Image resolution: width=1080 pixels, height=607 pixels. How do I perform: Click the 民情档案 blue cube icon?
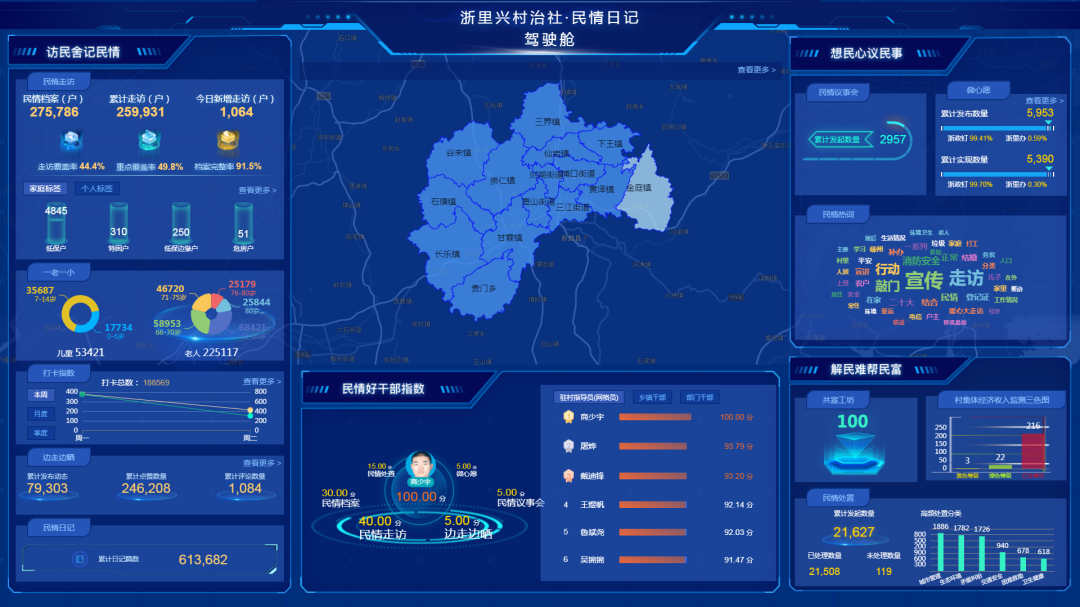tap(69, 140)
